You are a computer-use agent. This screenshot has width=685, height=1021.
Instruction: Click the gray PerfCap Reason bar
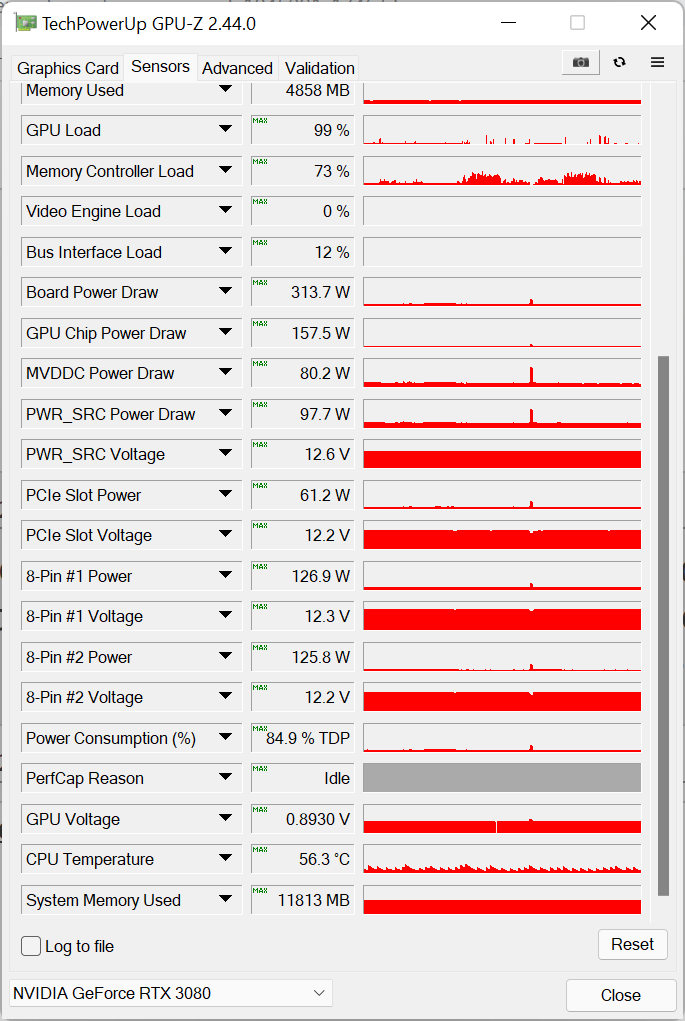[x=502, y=778]
